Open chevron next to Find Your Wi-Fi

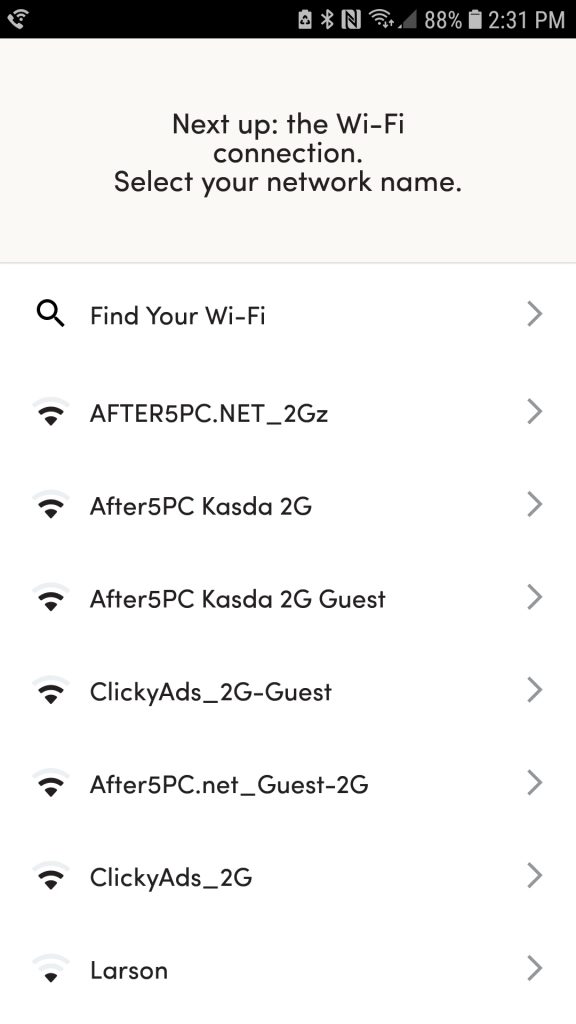click(x=534, y=314)
